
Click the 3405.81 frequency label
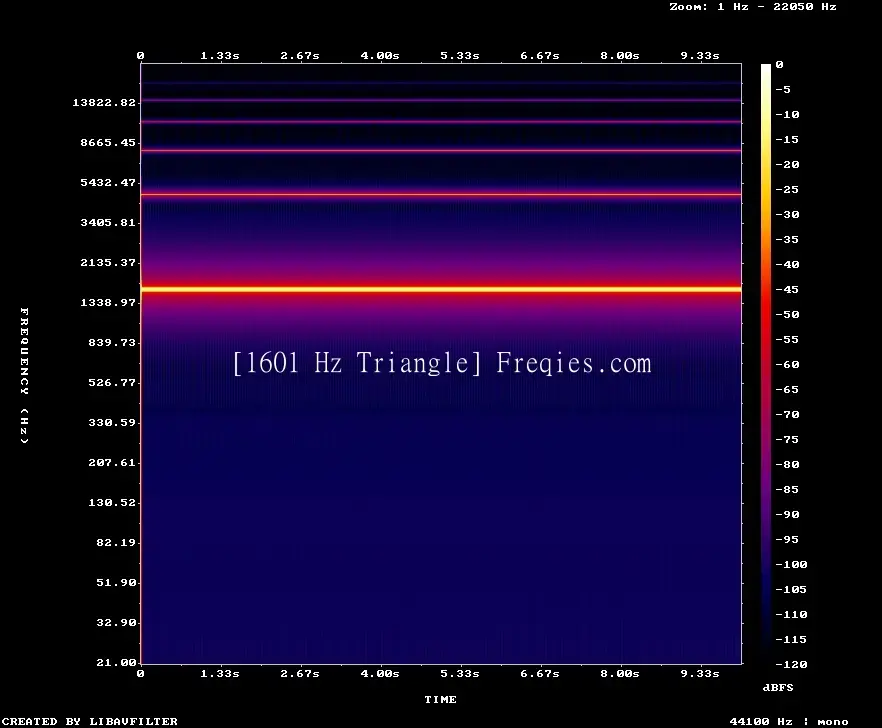pyautogui.click(x=108, y=222)
